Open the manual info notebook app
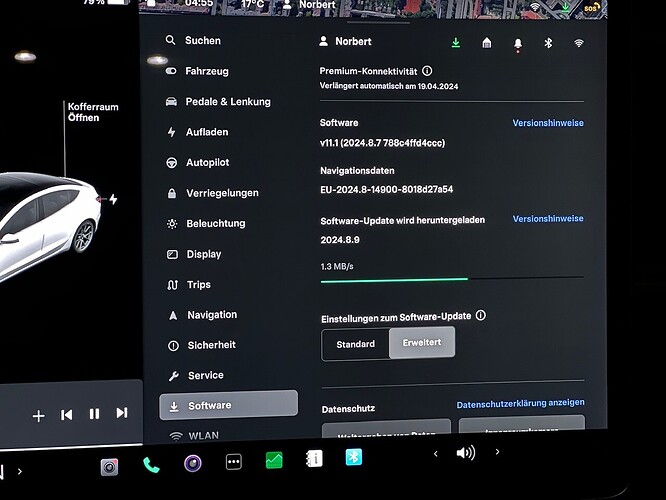Image resolution: width=666 pixels, height=500 pixels. coord(314,459)
